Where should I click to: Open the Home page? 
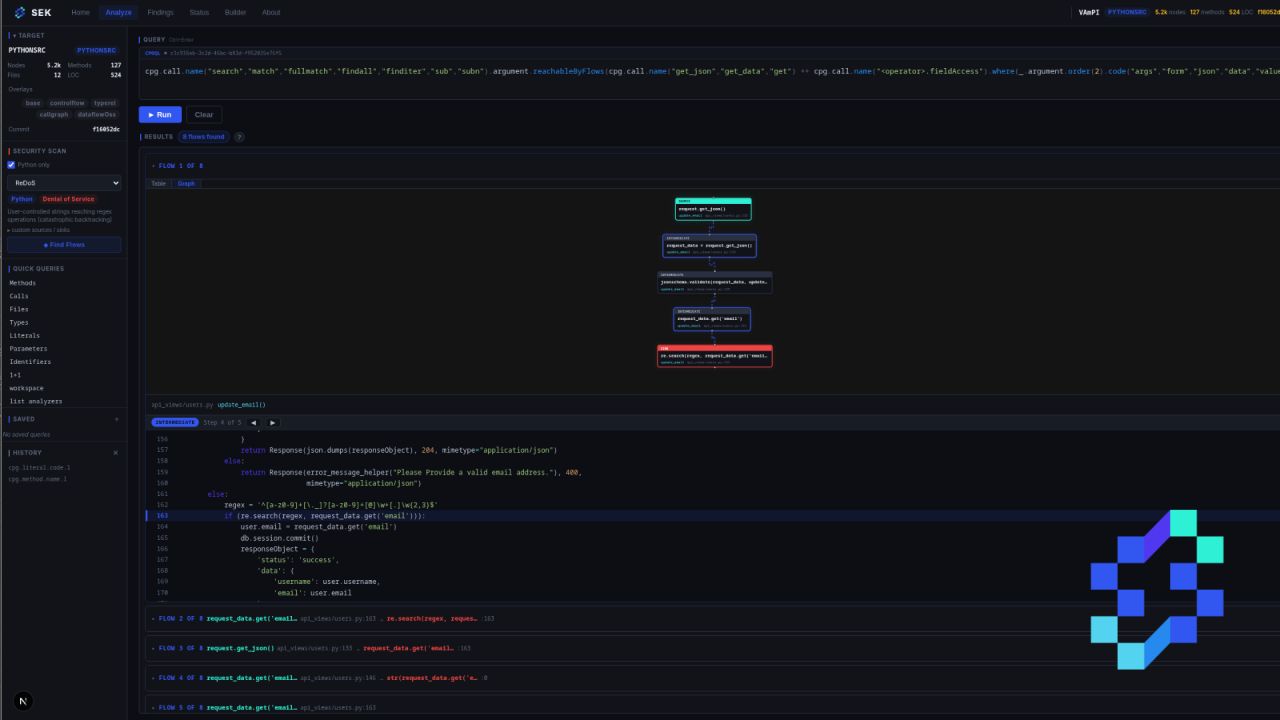80,12
